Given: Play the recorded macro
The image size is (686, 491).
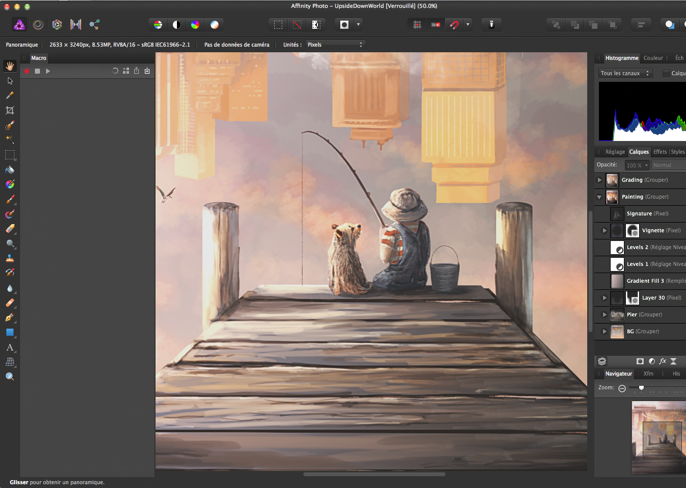Looking at the screenshot, I should click(48, 71).
